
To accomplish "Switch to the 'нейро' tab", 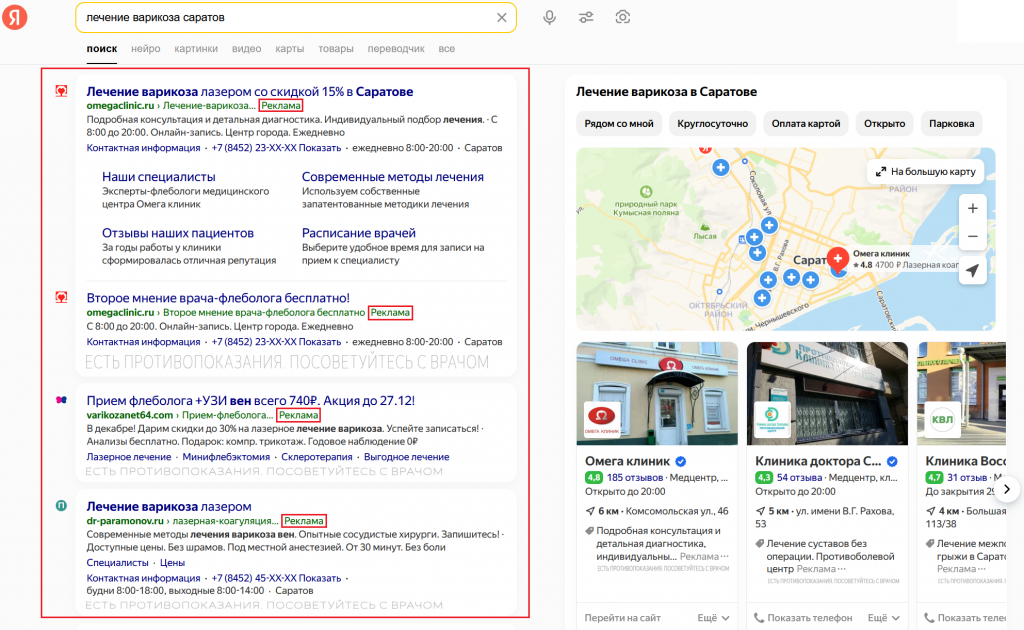I will pos(146,49).
